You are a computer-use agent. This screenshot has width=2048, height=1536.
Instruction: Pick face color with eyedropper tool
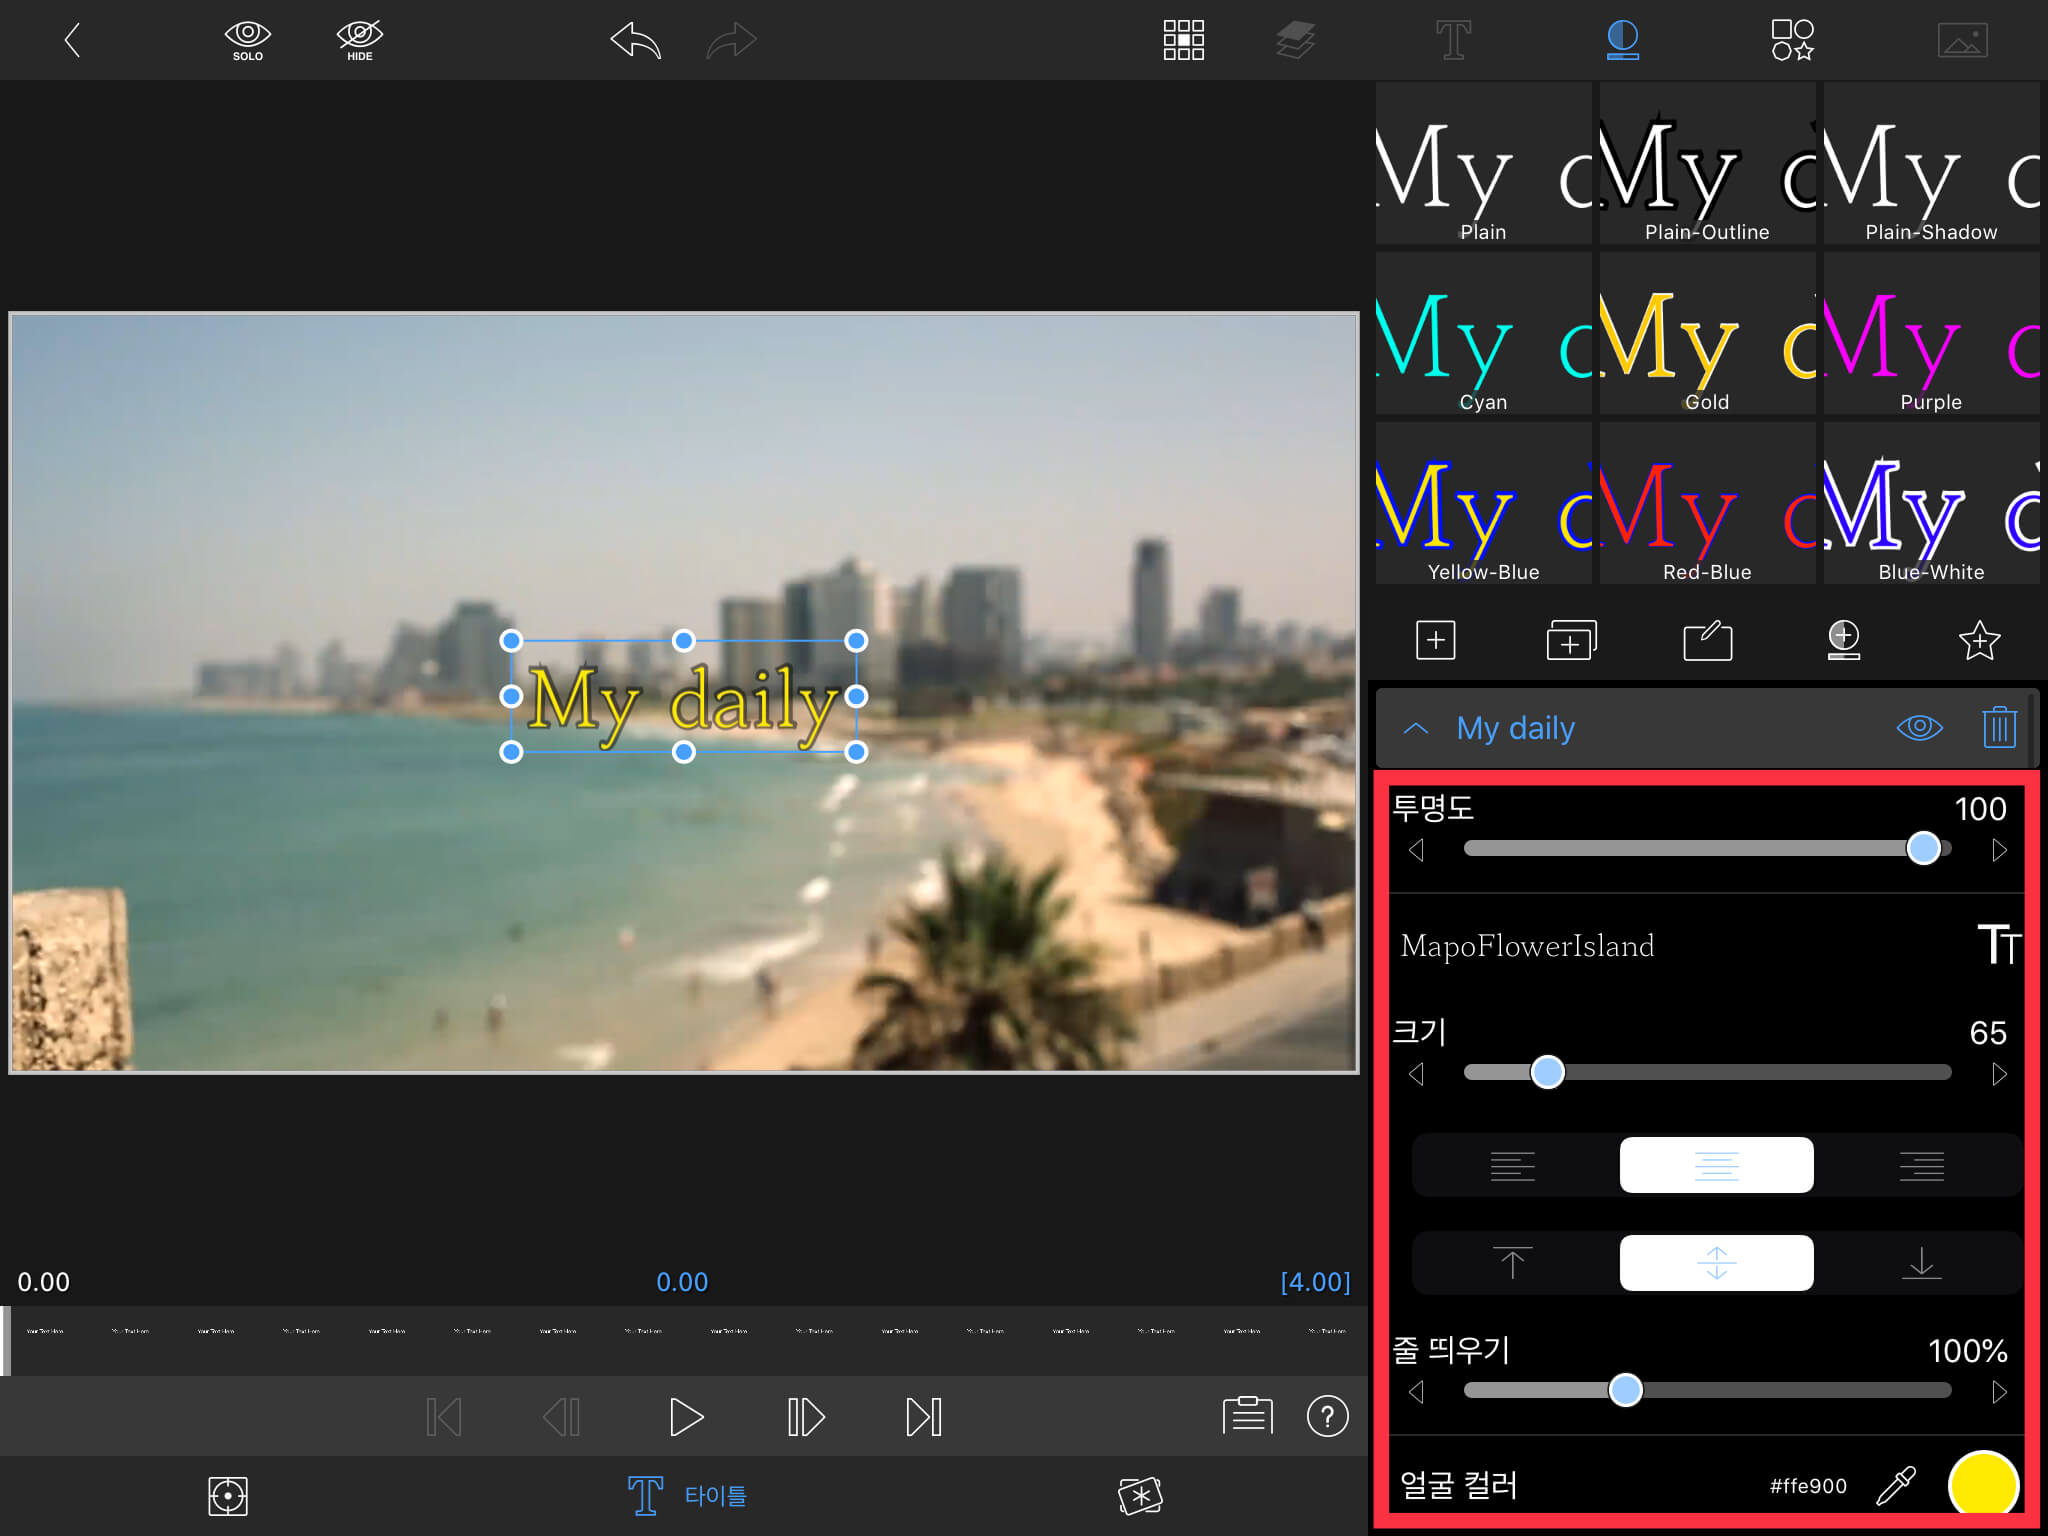1896,1485
